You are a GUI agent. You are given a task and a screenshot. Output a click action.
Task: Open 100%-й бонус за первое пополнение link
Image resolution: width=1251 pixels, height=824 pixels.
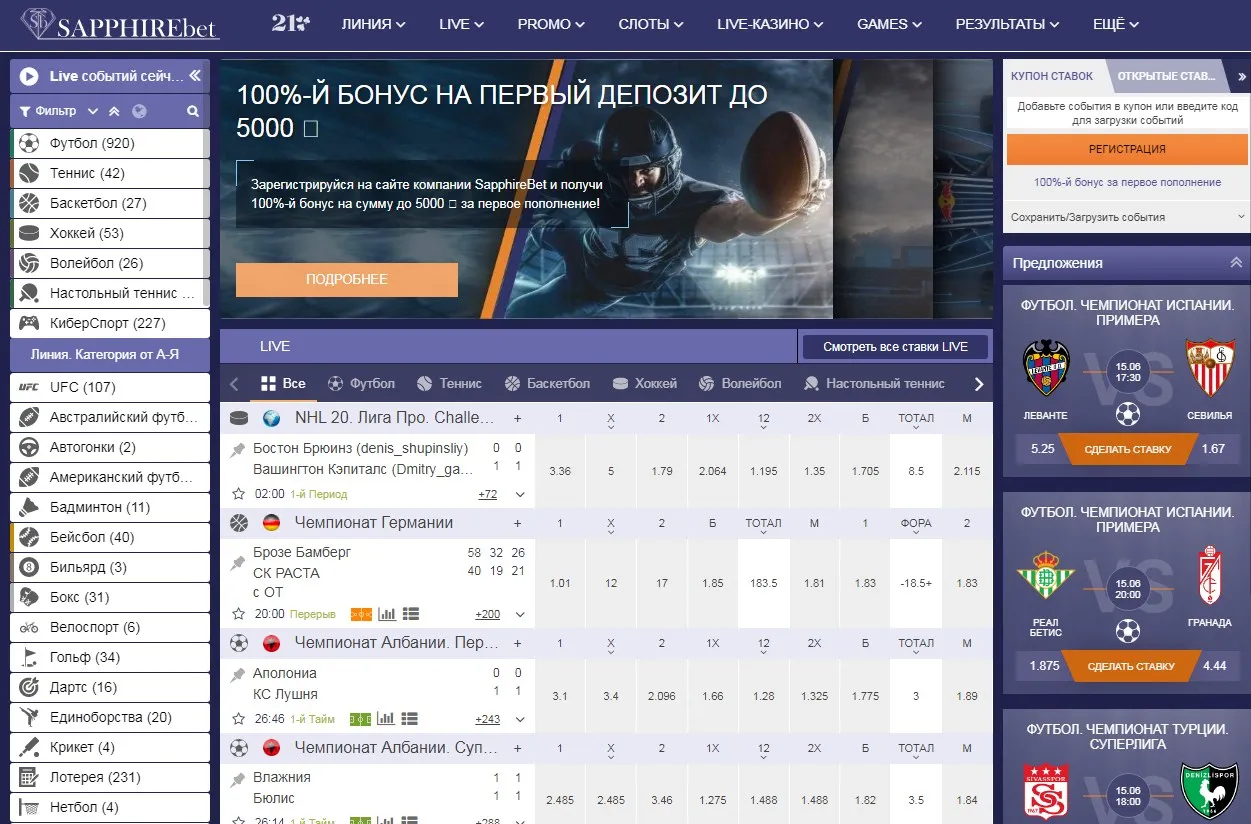coord(1127,182)
